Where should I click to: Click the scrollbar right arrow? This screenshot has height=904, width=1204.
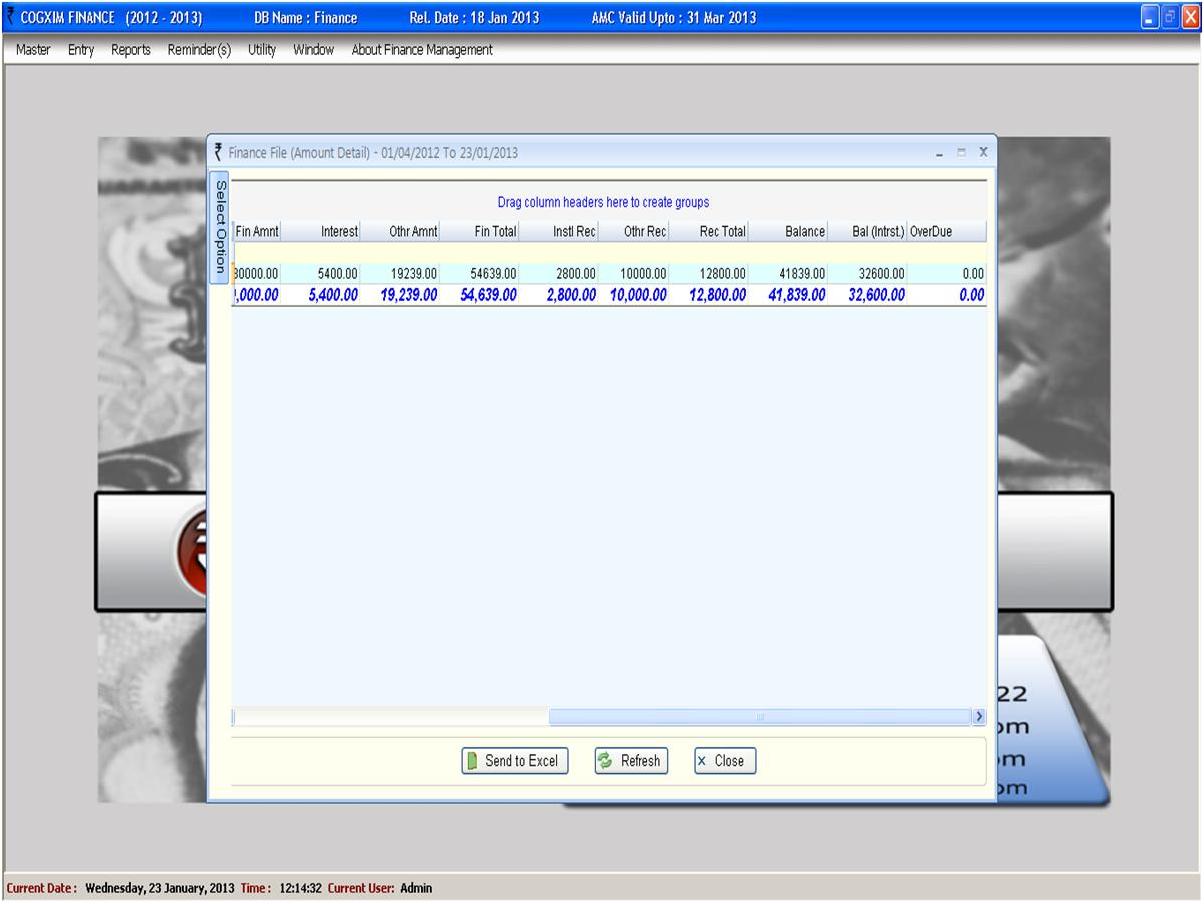click(x=979, y=717)
